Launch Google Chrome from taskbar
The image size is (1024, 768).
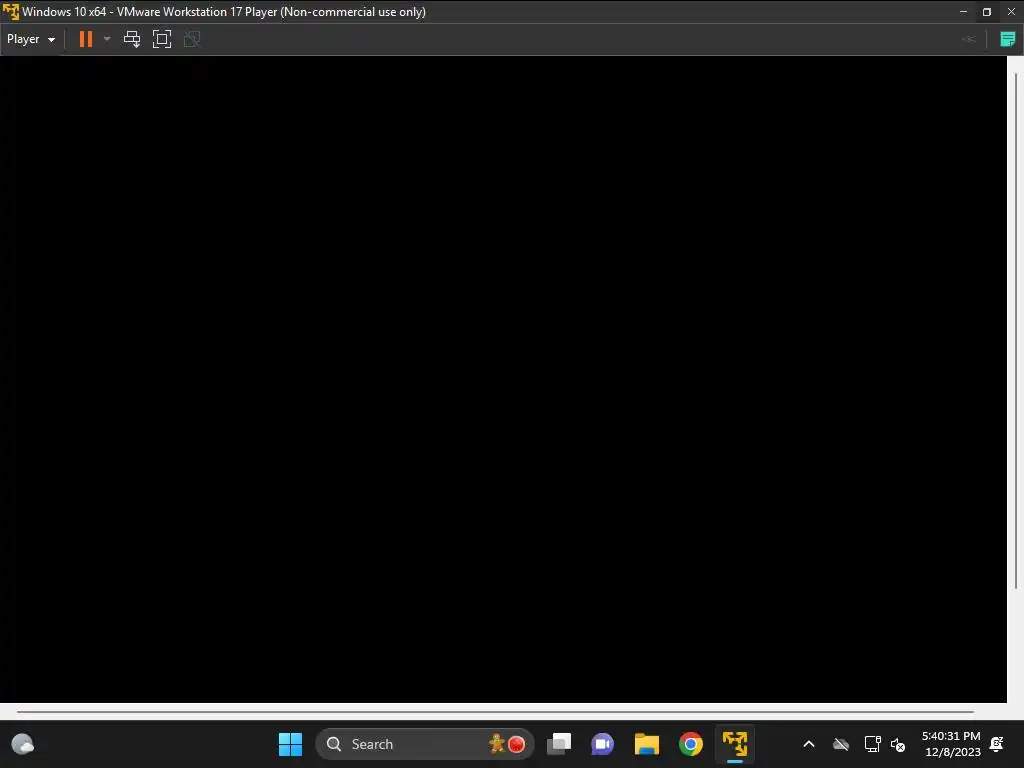coord(691,744)
